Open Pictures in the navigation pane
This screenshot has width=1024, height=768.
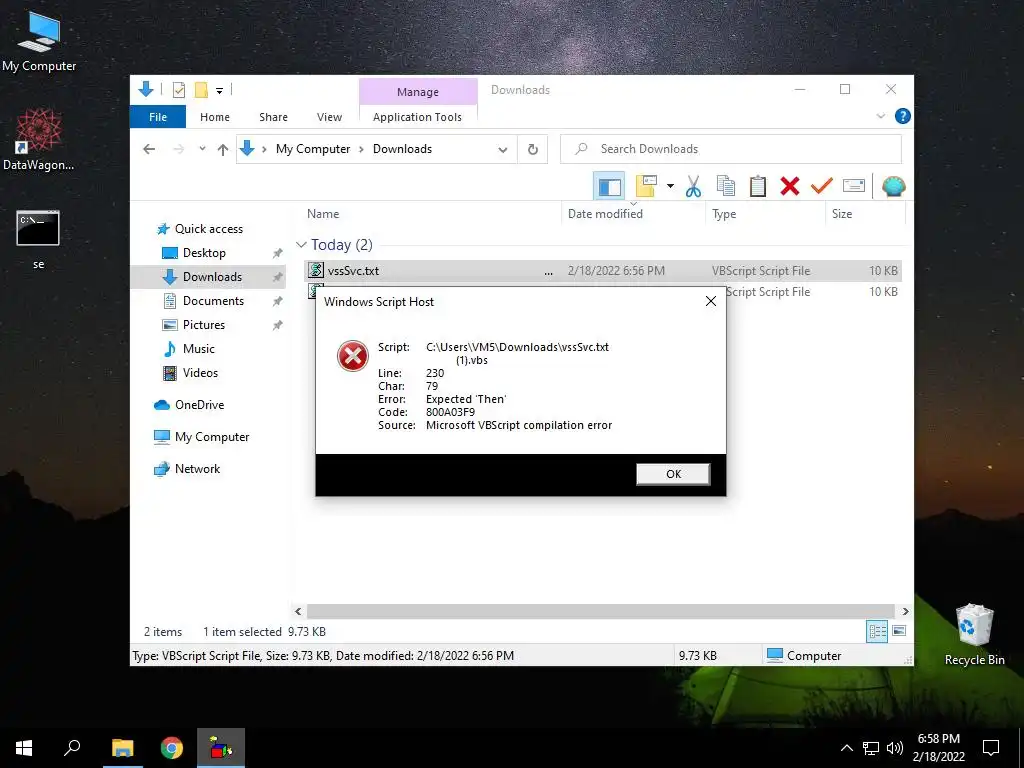click(204, 325)
